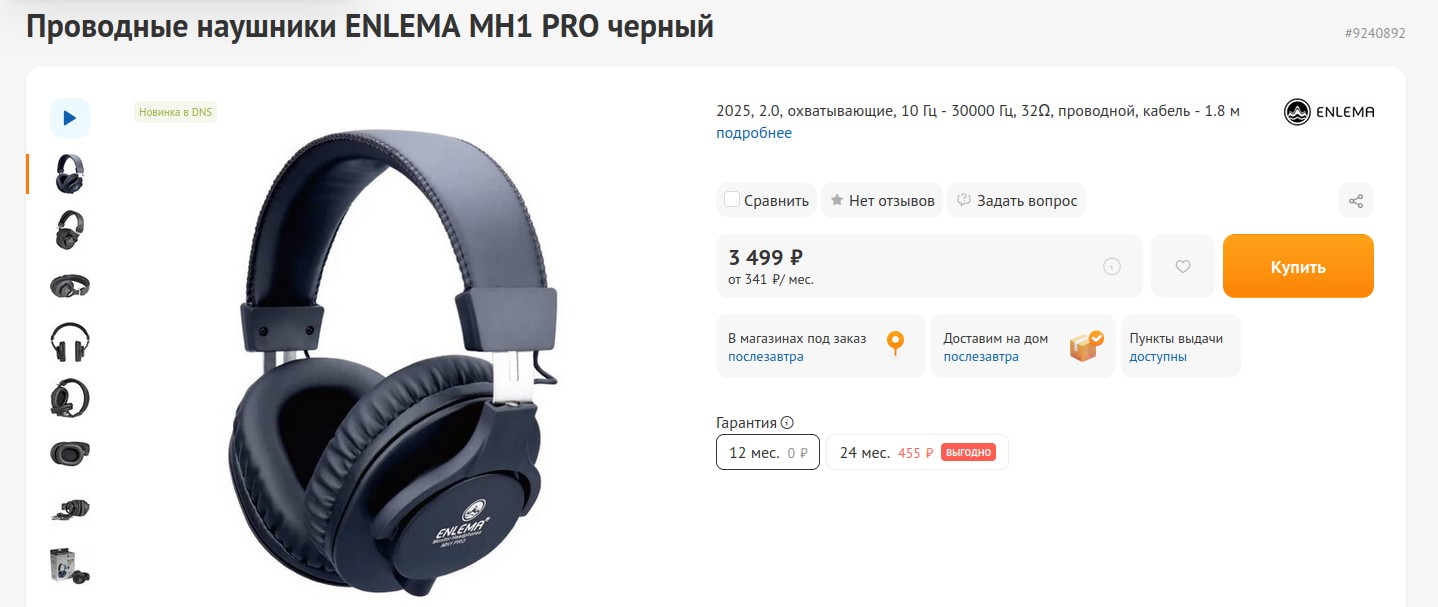The image size is (1438, 607).
Task: Click the star icon next to Нет отзывов
Action: click(837, 200)
